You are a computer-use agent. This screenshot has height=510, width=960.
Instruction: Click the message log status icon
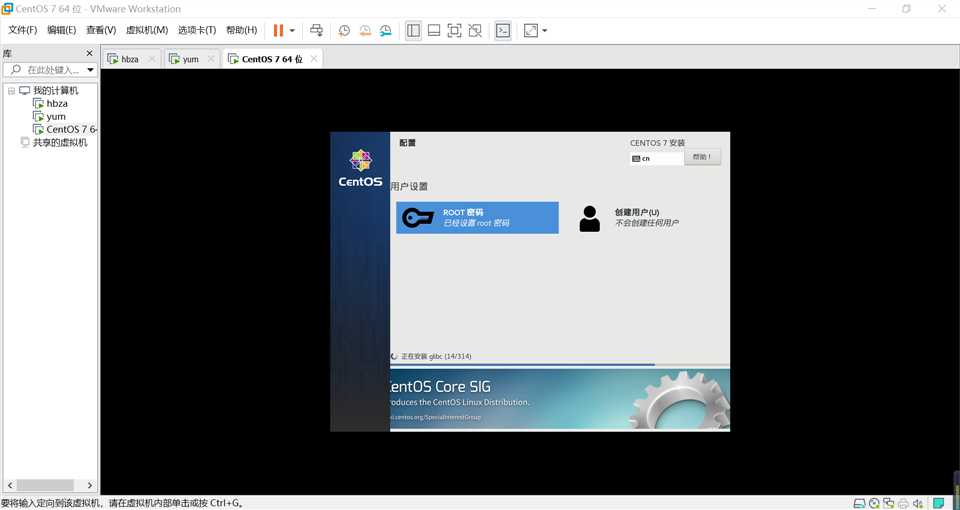click(940, 503)
